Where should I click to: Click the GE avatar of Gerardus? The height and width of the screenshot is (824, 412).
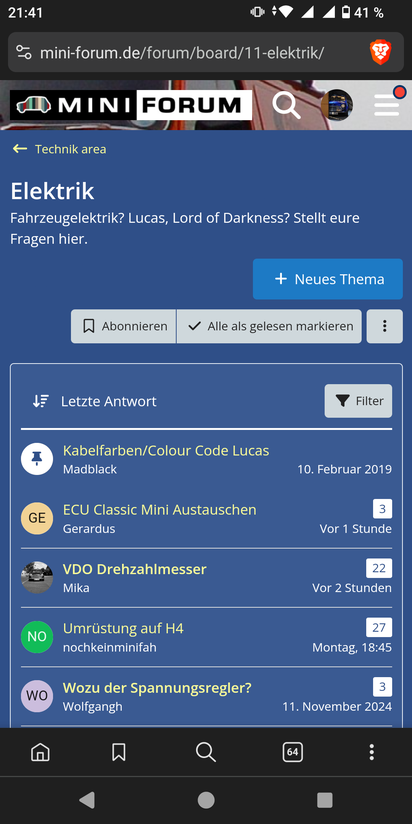point(37,518)
